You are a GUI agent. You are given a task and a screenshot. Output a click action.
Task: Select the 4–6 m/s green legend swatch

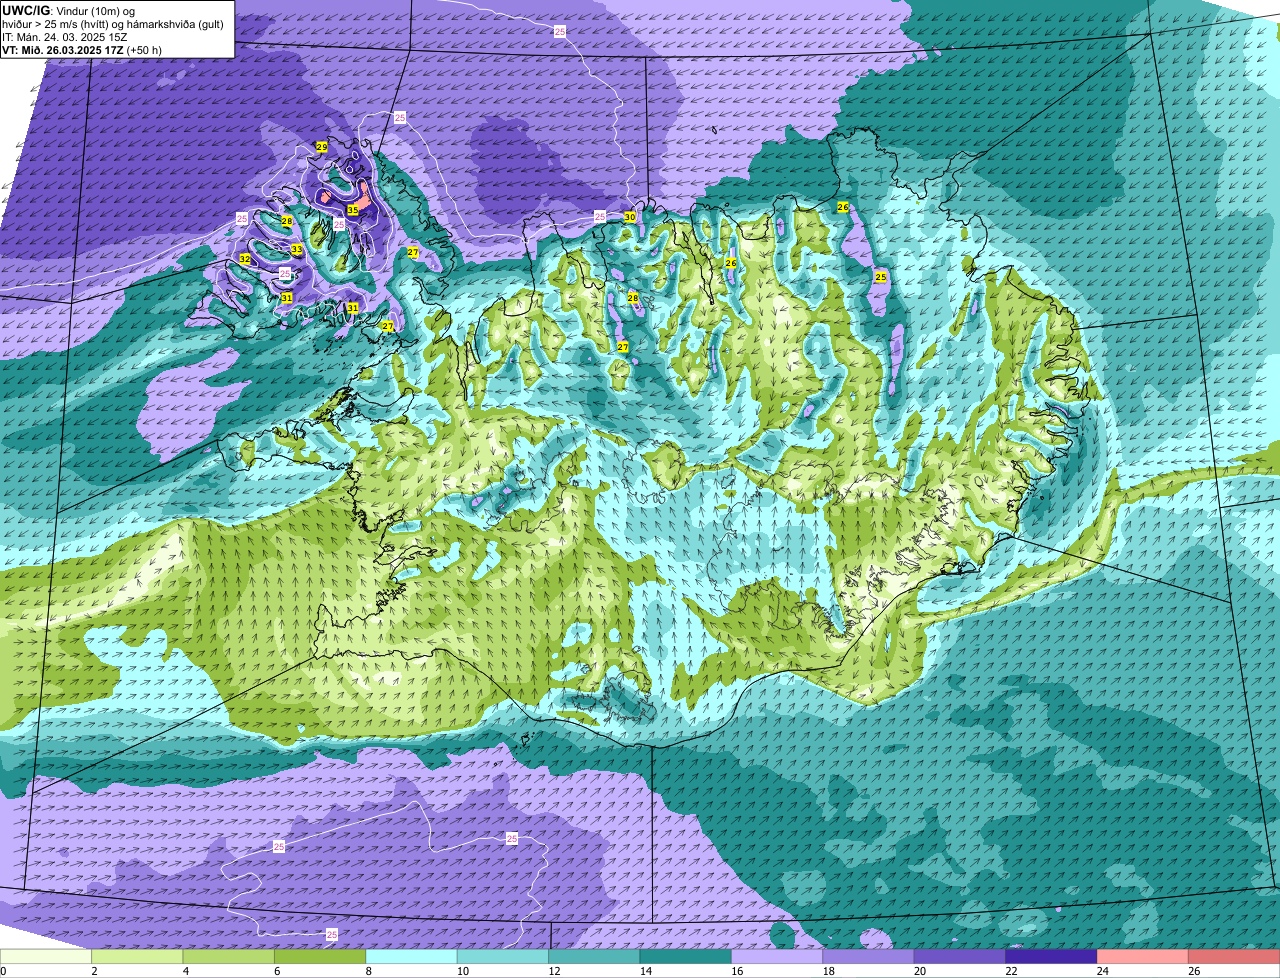coord(228,956)
